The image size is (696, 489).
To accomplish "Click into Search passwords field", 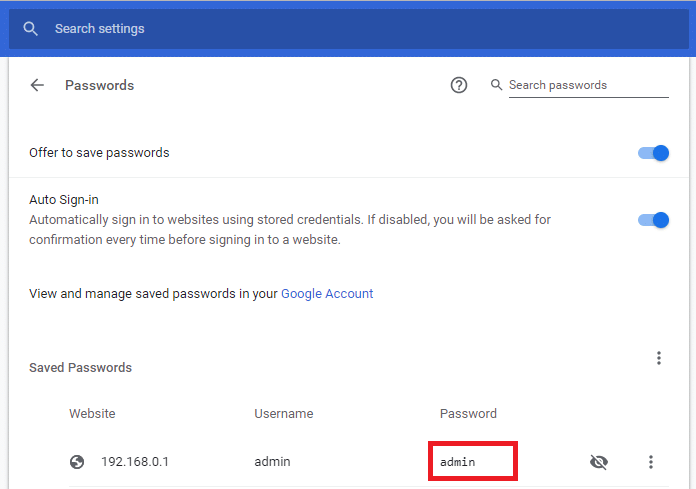I will pyautogui.click(x=589, y=85).
